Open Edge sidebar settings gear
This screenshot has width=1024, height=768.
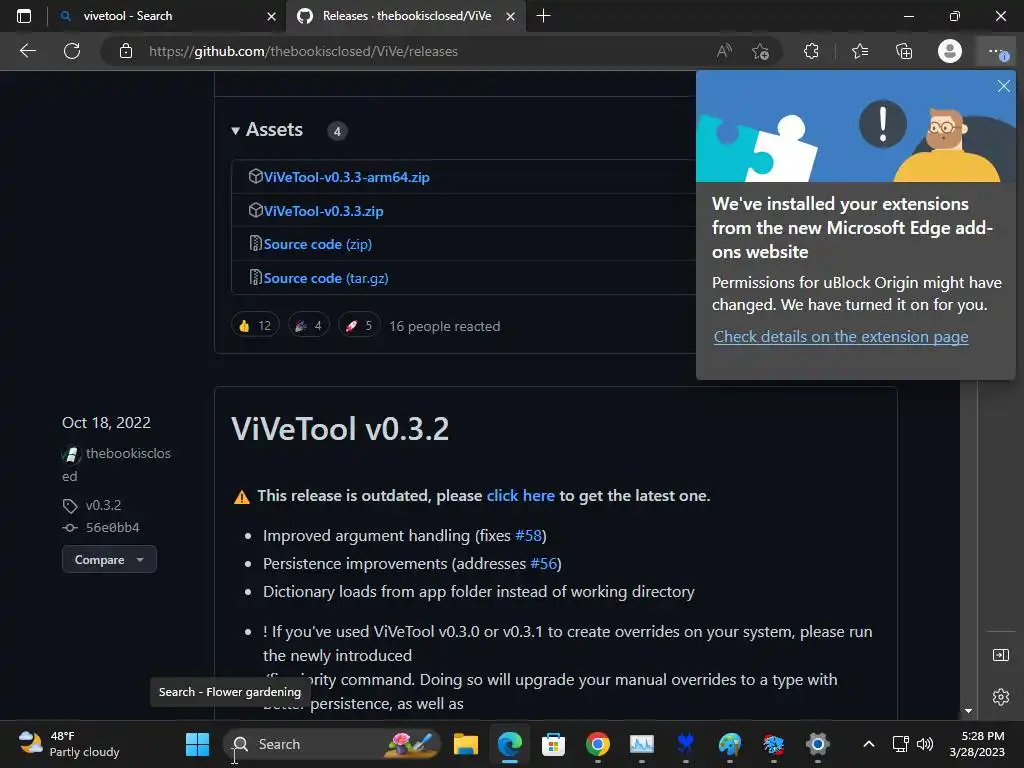point(1000,697)
